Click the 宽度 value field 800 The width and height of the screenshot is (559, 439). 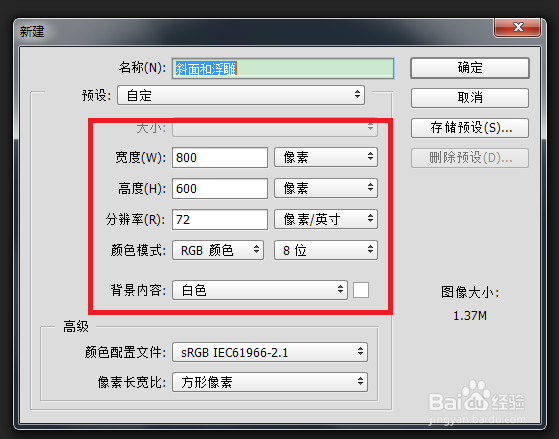click(220, 157)
